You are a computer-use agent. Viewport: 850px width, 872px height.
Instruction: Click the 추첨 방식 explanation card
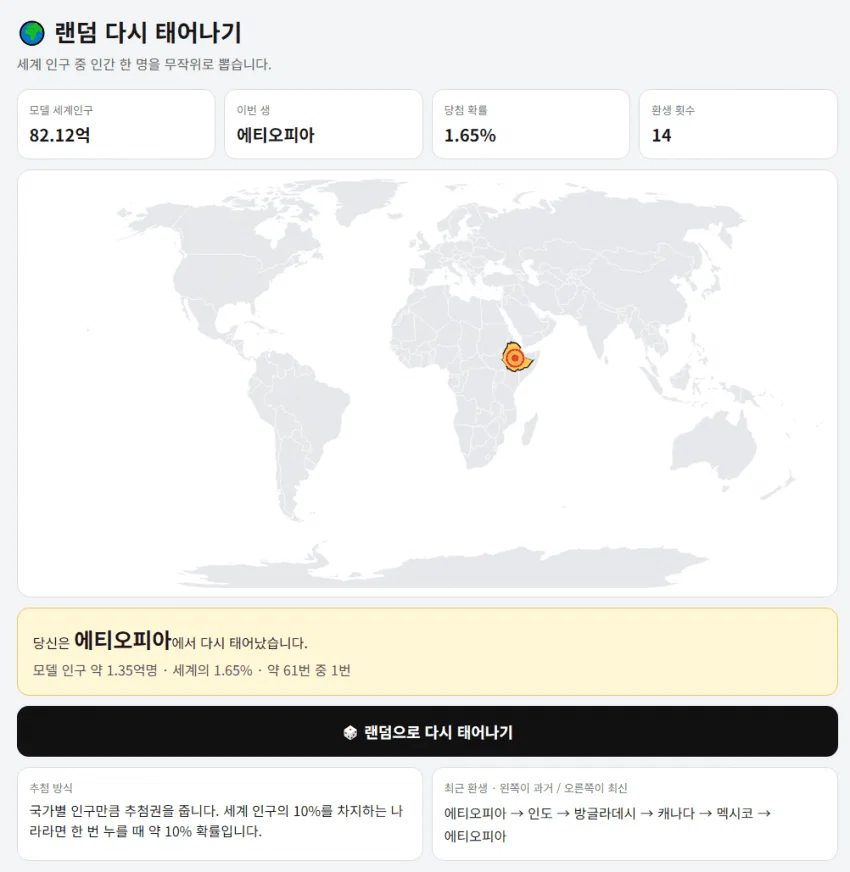coord(220,814)
